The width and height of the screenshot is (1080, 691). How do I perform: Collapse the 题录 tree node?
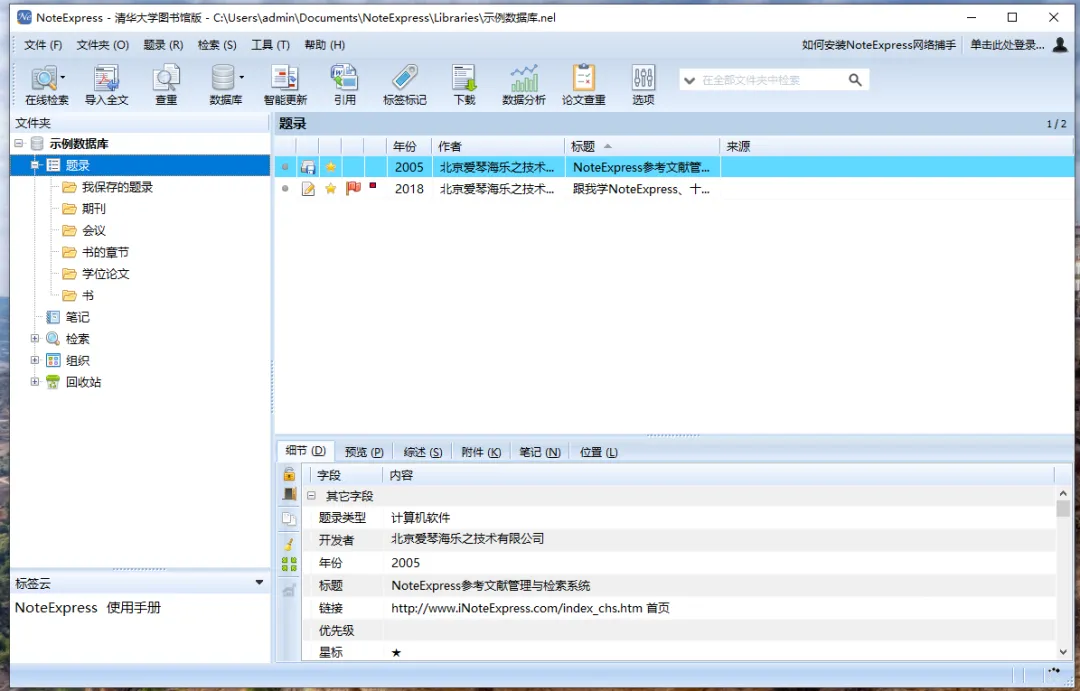(x=34, y=165)
